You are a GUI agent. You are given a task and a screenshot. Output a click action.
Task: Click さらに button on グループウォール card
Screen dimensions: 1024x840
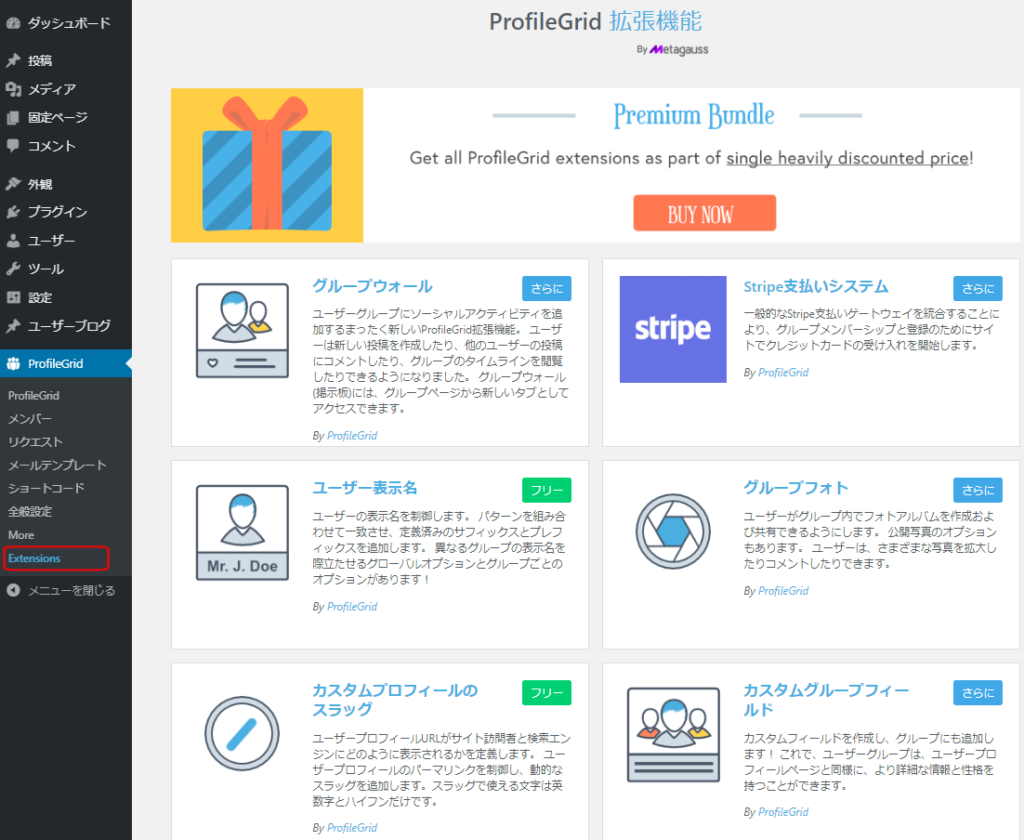pyautogui.click(x=546, y=289)
